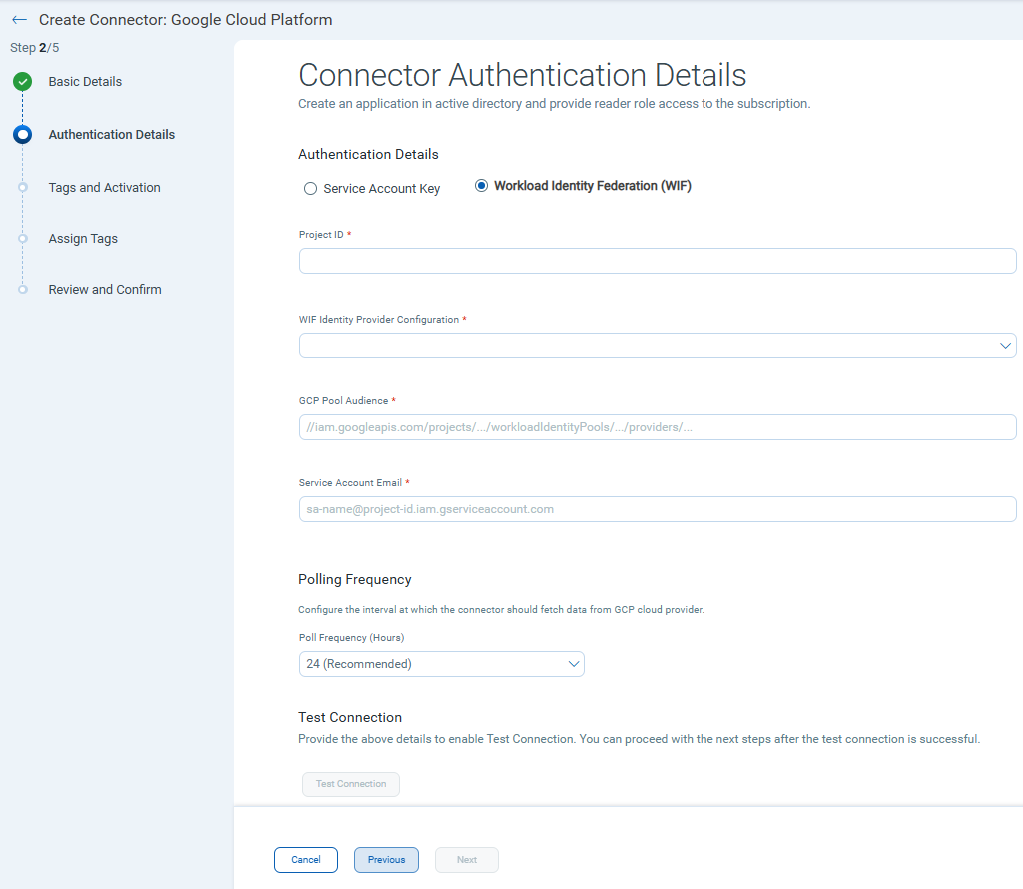Viewport: 1023px width, 889px height.
Task: Open the Basic Details step
Action: pos(85,82)
